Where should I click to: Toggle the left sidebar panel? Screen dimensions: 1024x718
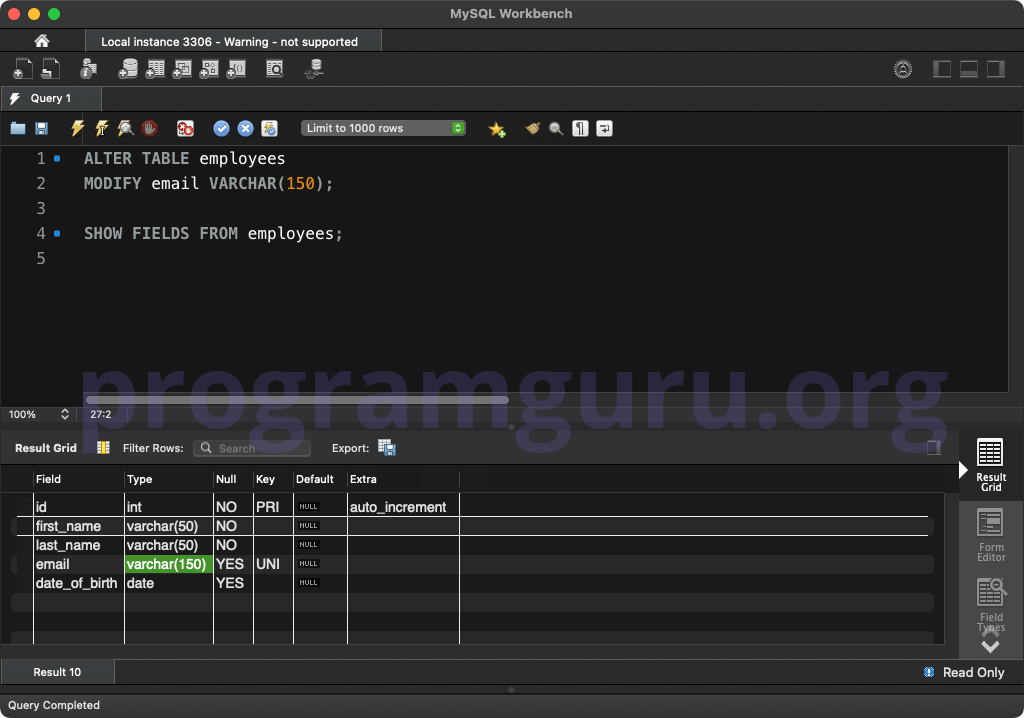click(942, 69)
